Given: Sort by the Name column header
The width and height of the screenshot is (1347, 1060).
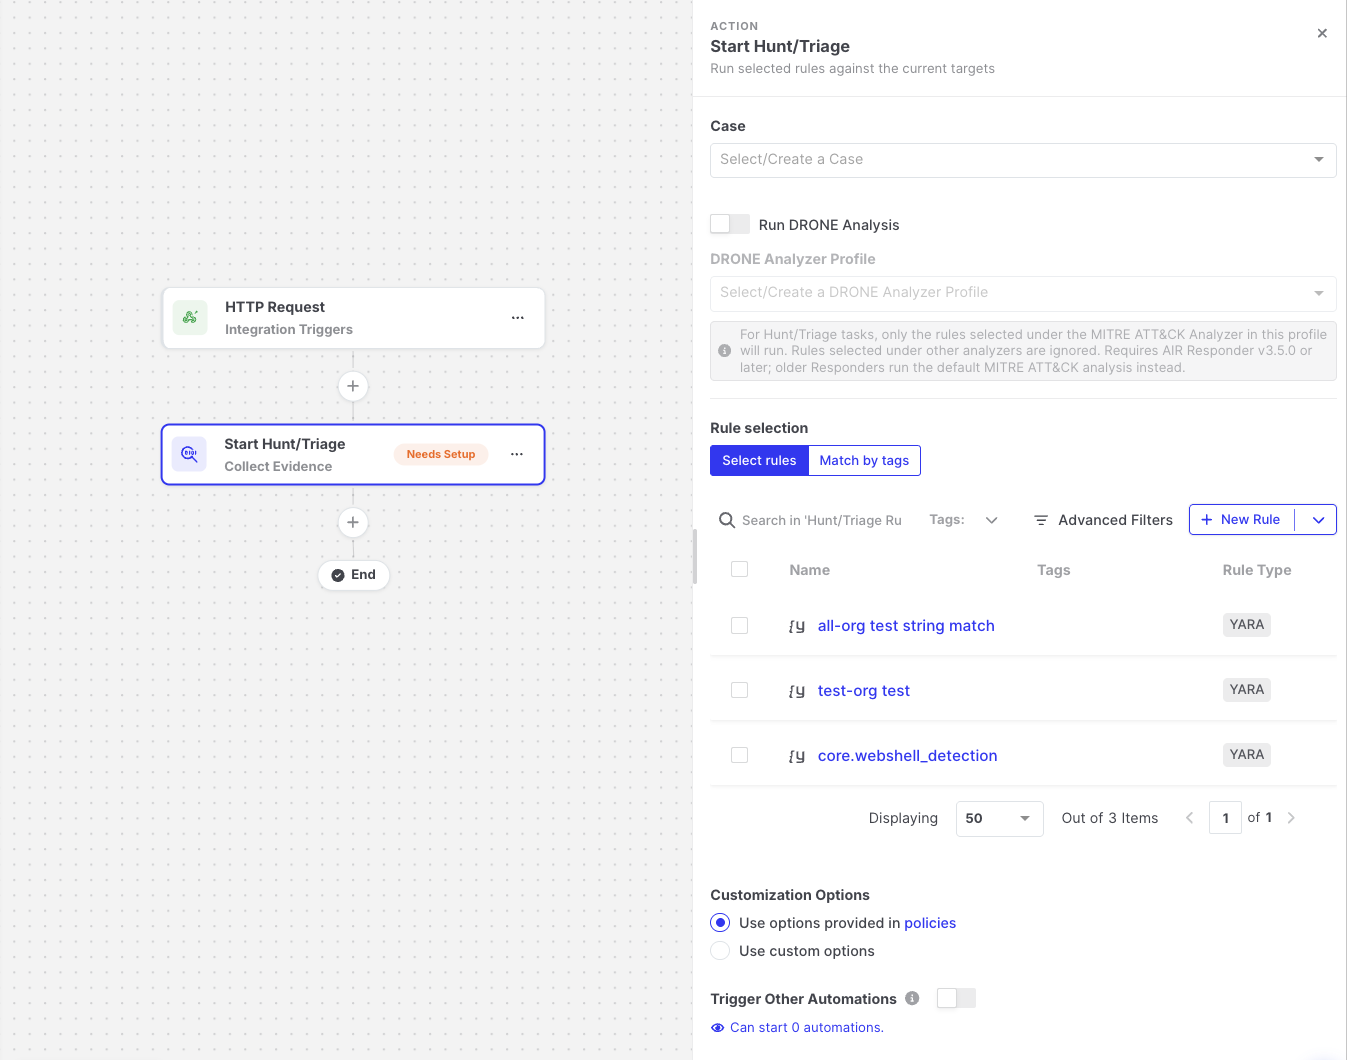Looking at the screenshot, I should click(x=810, y=570).
